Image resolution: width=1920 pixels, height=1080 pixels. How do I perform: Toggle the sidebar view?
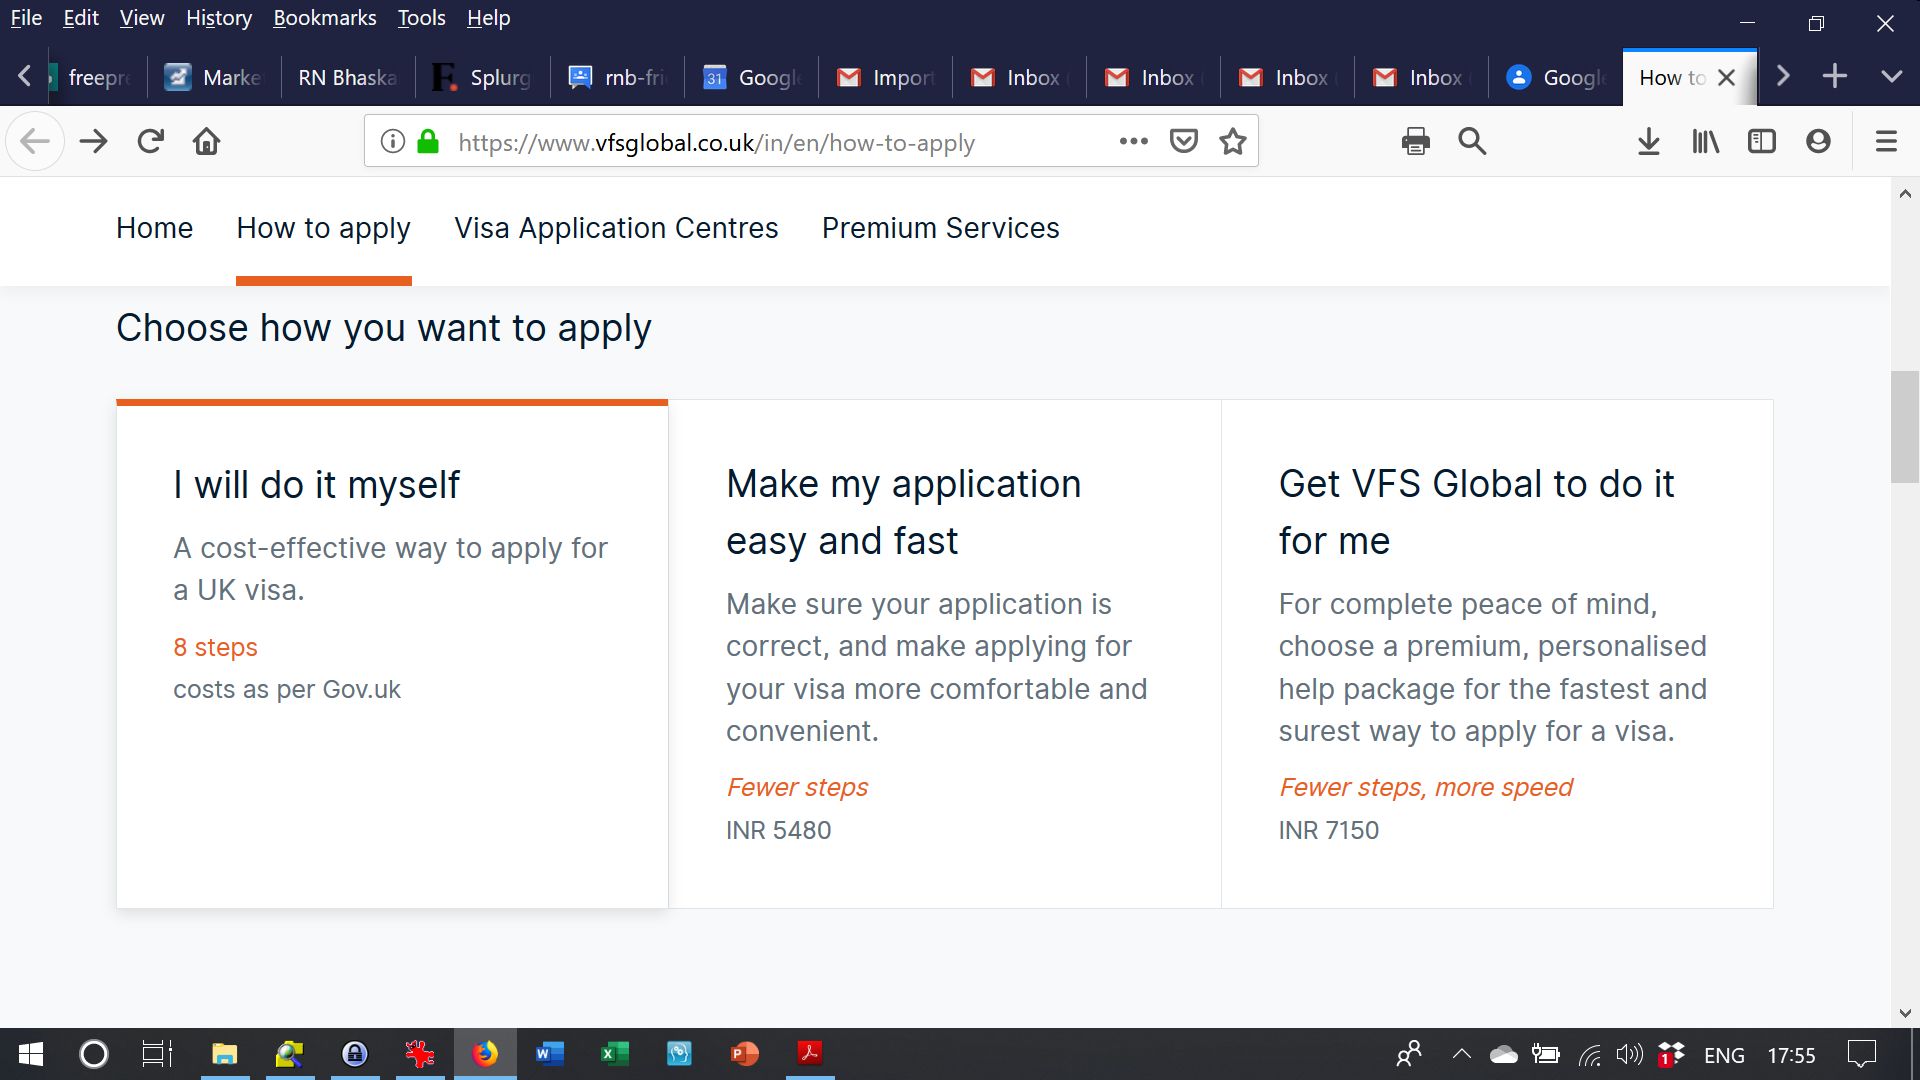point(1762,142)
